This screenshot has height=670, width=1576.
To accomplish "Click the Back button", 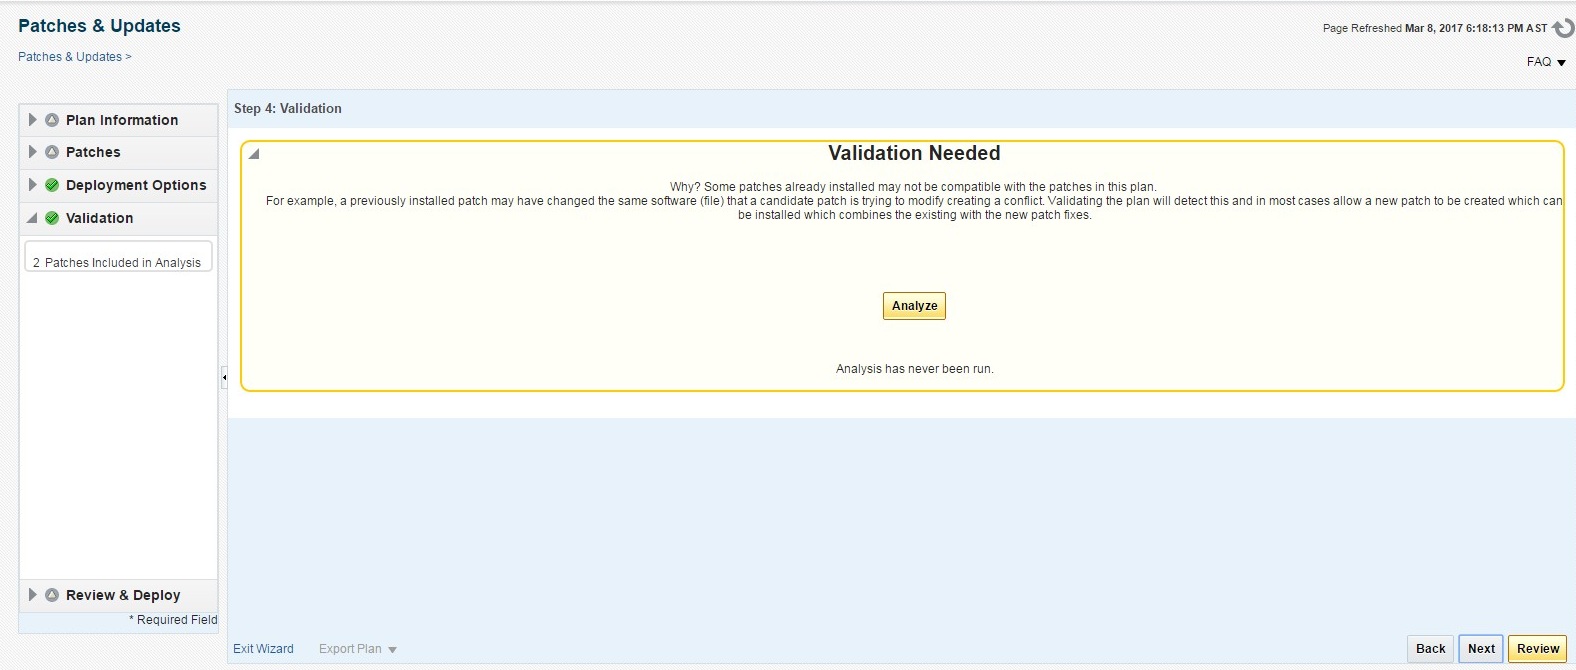I will point(1430,649).
